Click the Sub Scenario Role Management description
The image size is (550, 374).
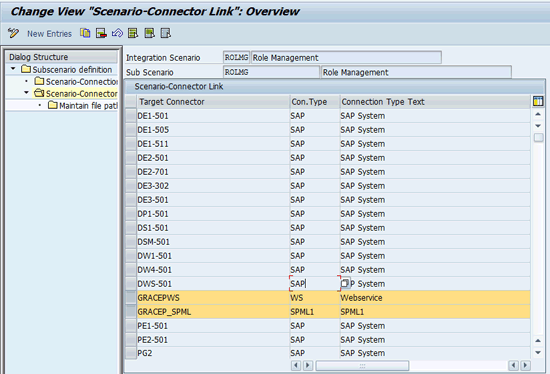click(x=416, y=72)
